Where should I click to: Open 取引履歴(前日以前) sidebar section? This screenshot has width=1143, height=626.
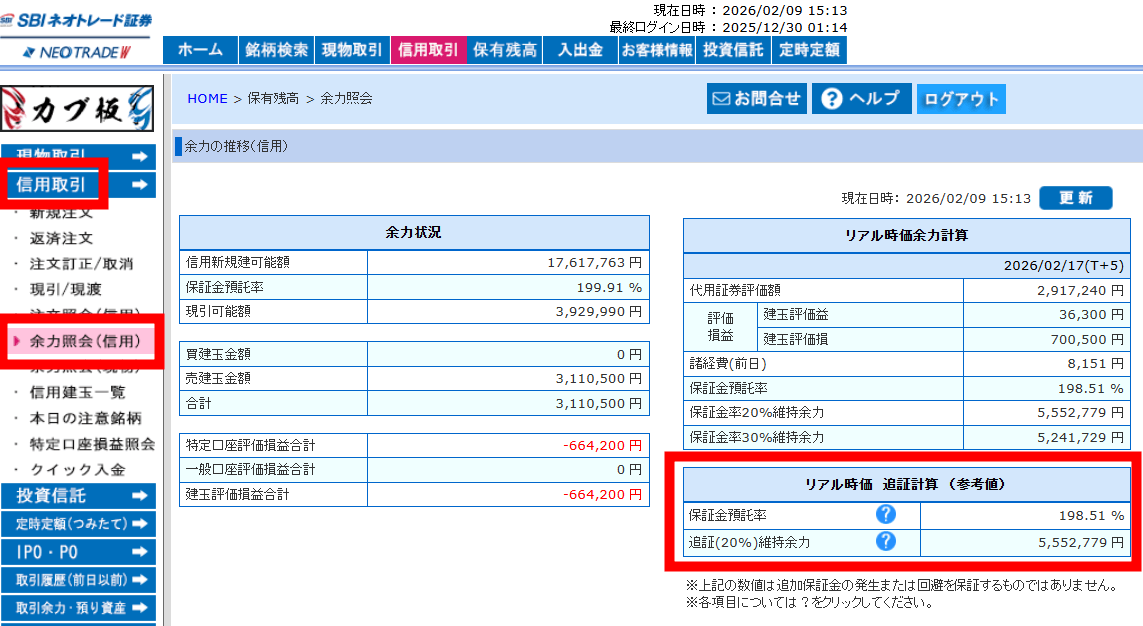78,580
